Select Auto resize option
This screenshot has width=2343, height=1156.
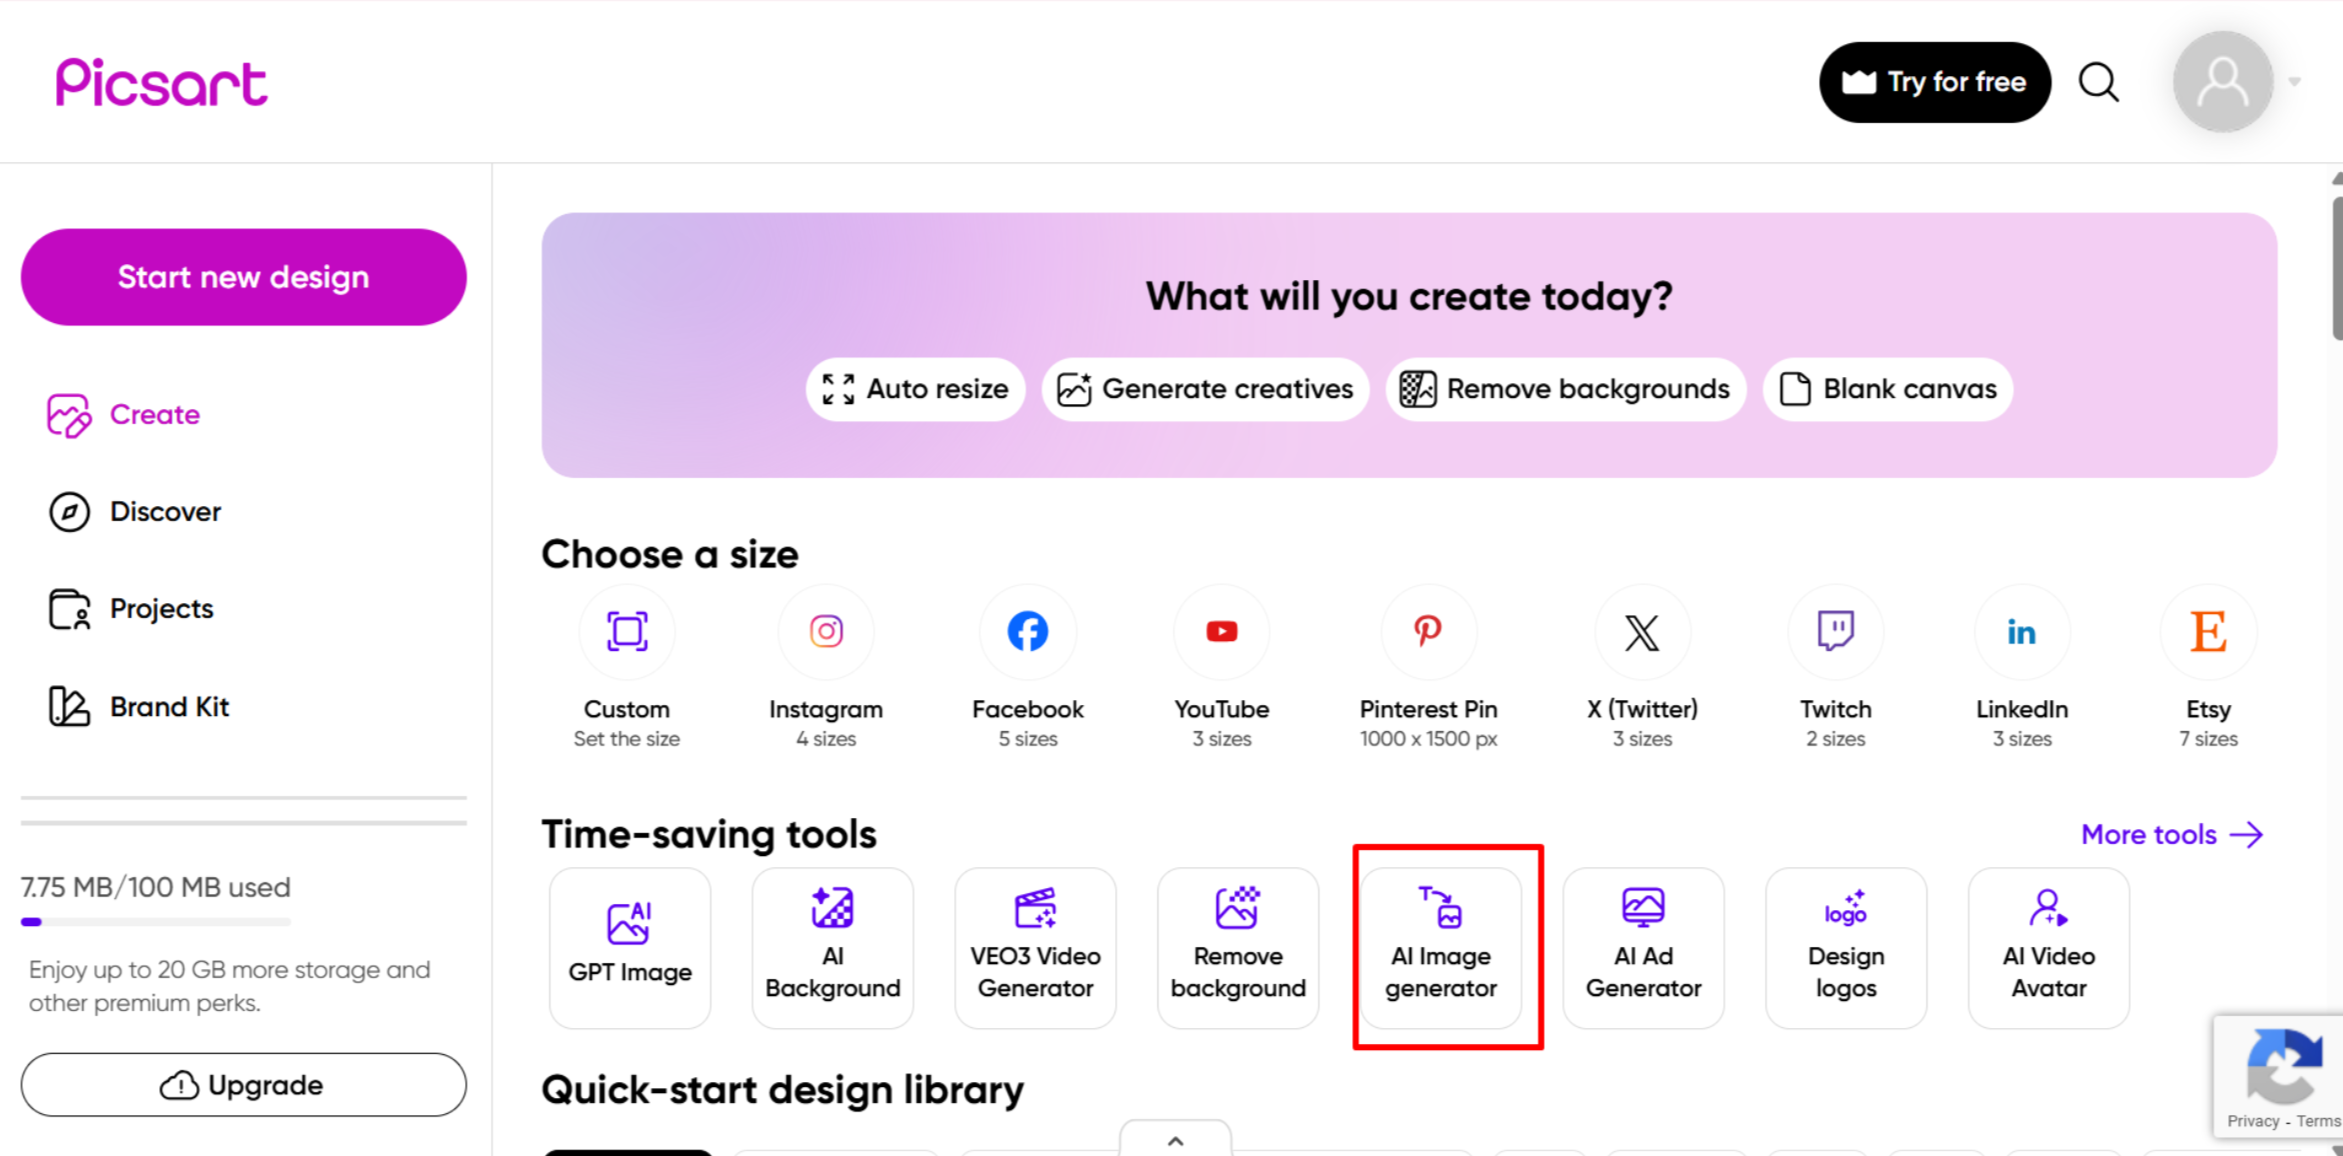pos(915,389)
